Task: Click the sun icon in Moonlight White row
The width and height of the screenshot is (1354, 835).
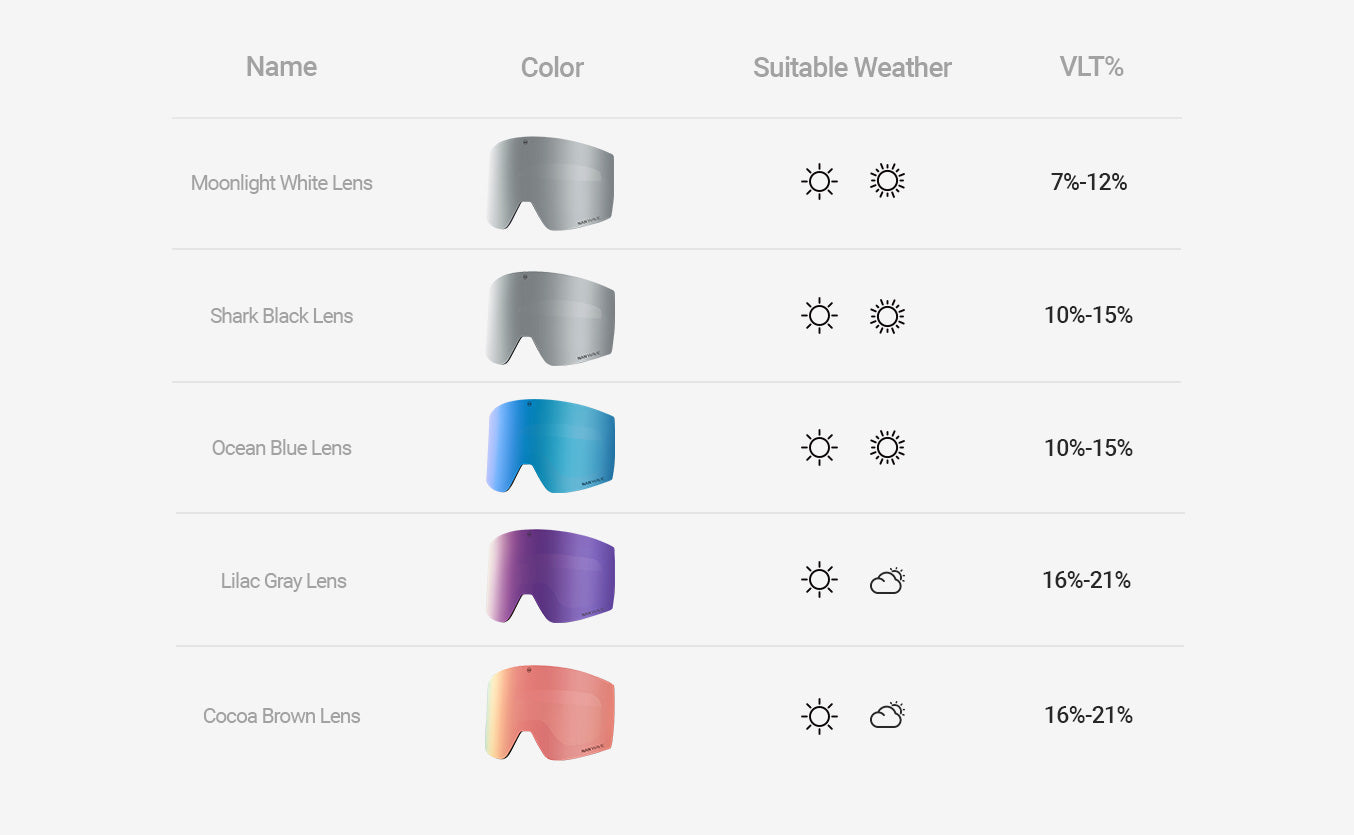Action: (819, 182)
